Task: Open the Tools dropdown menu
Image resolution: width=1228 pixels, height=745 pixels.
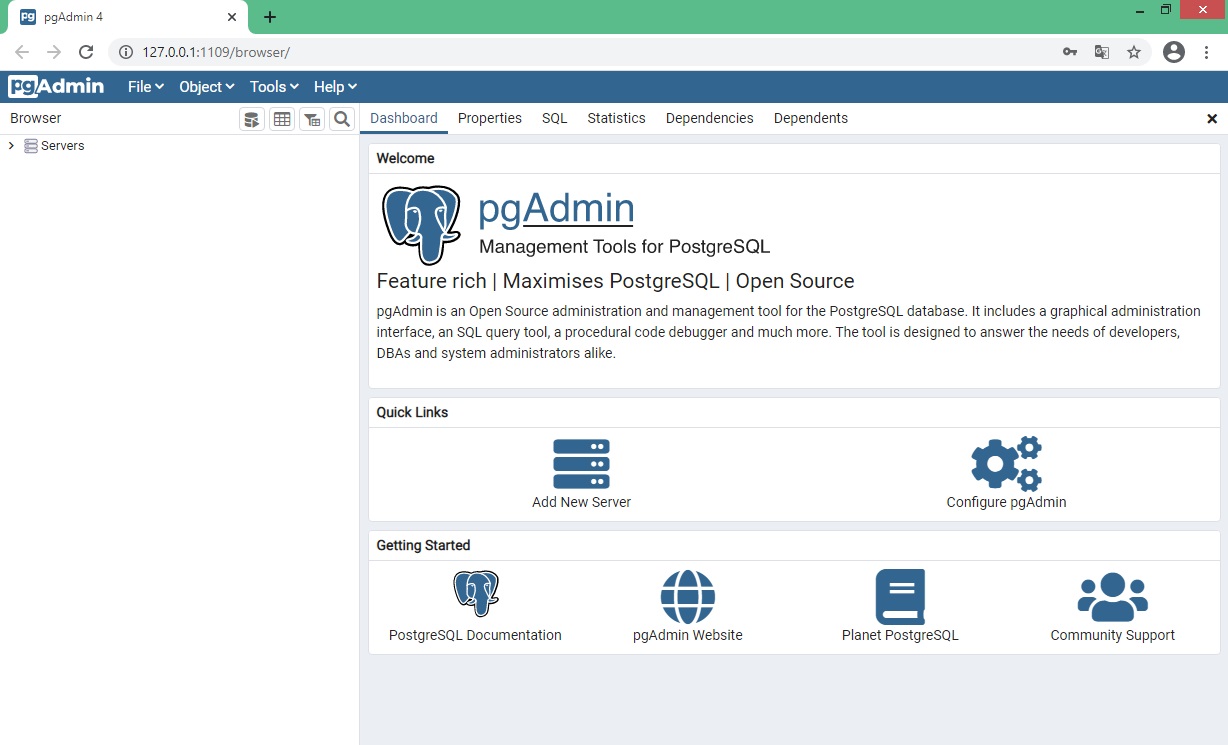Action: coord(274,87)
